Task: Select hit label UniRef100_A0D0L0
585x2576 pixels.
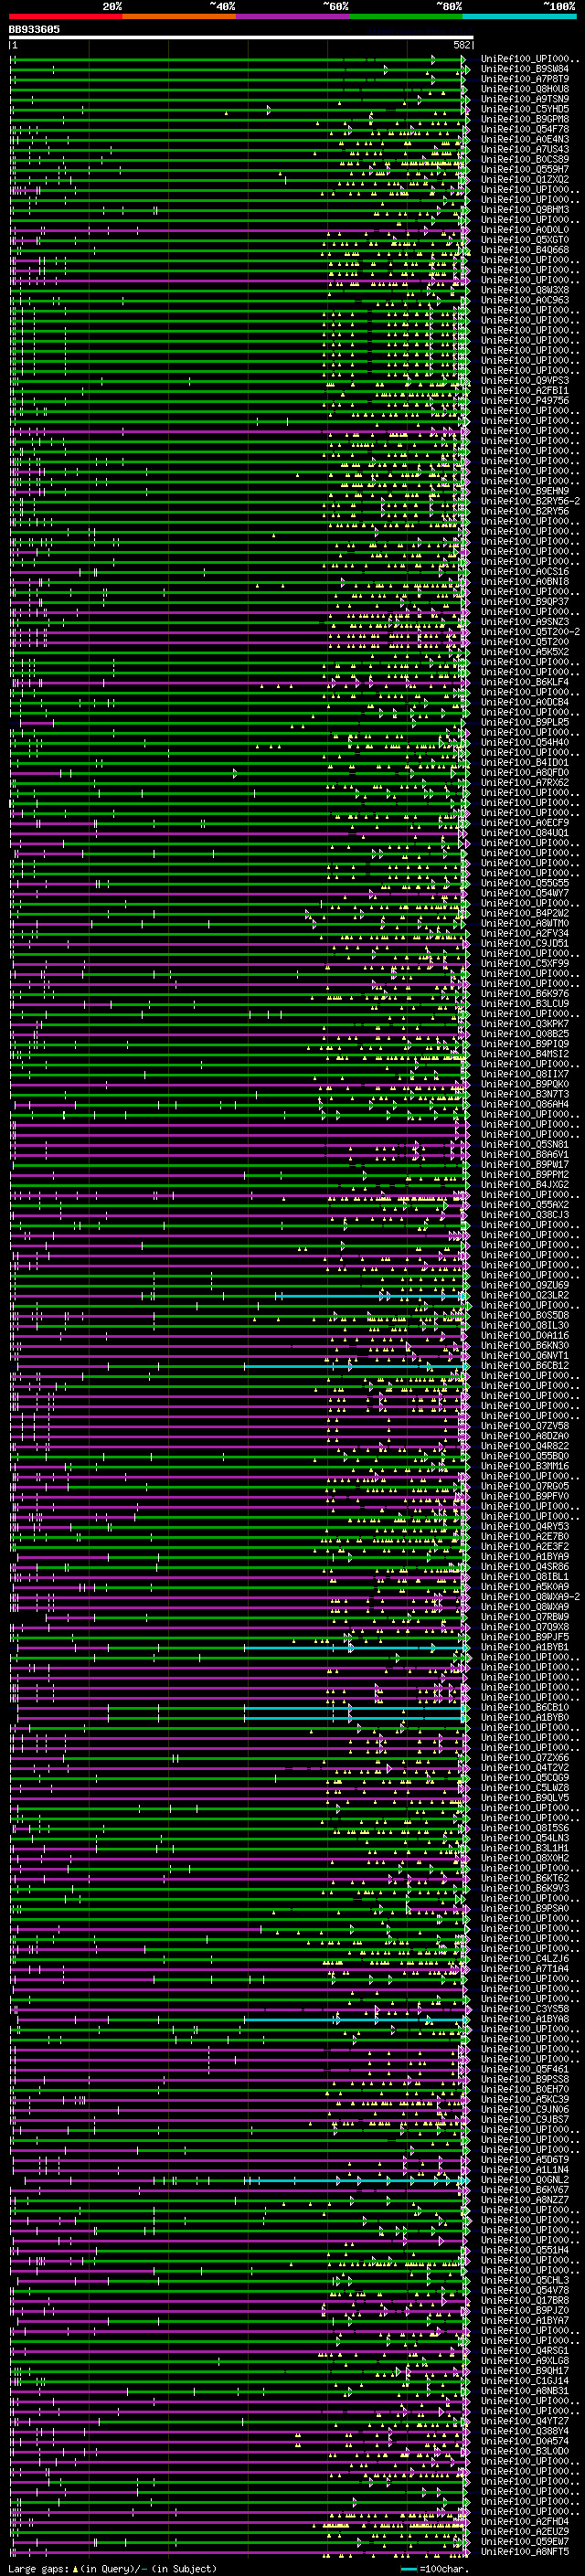Action: click(x=525, y=230)
